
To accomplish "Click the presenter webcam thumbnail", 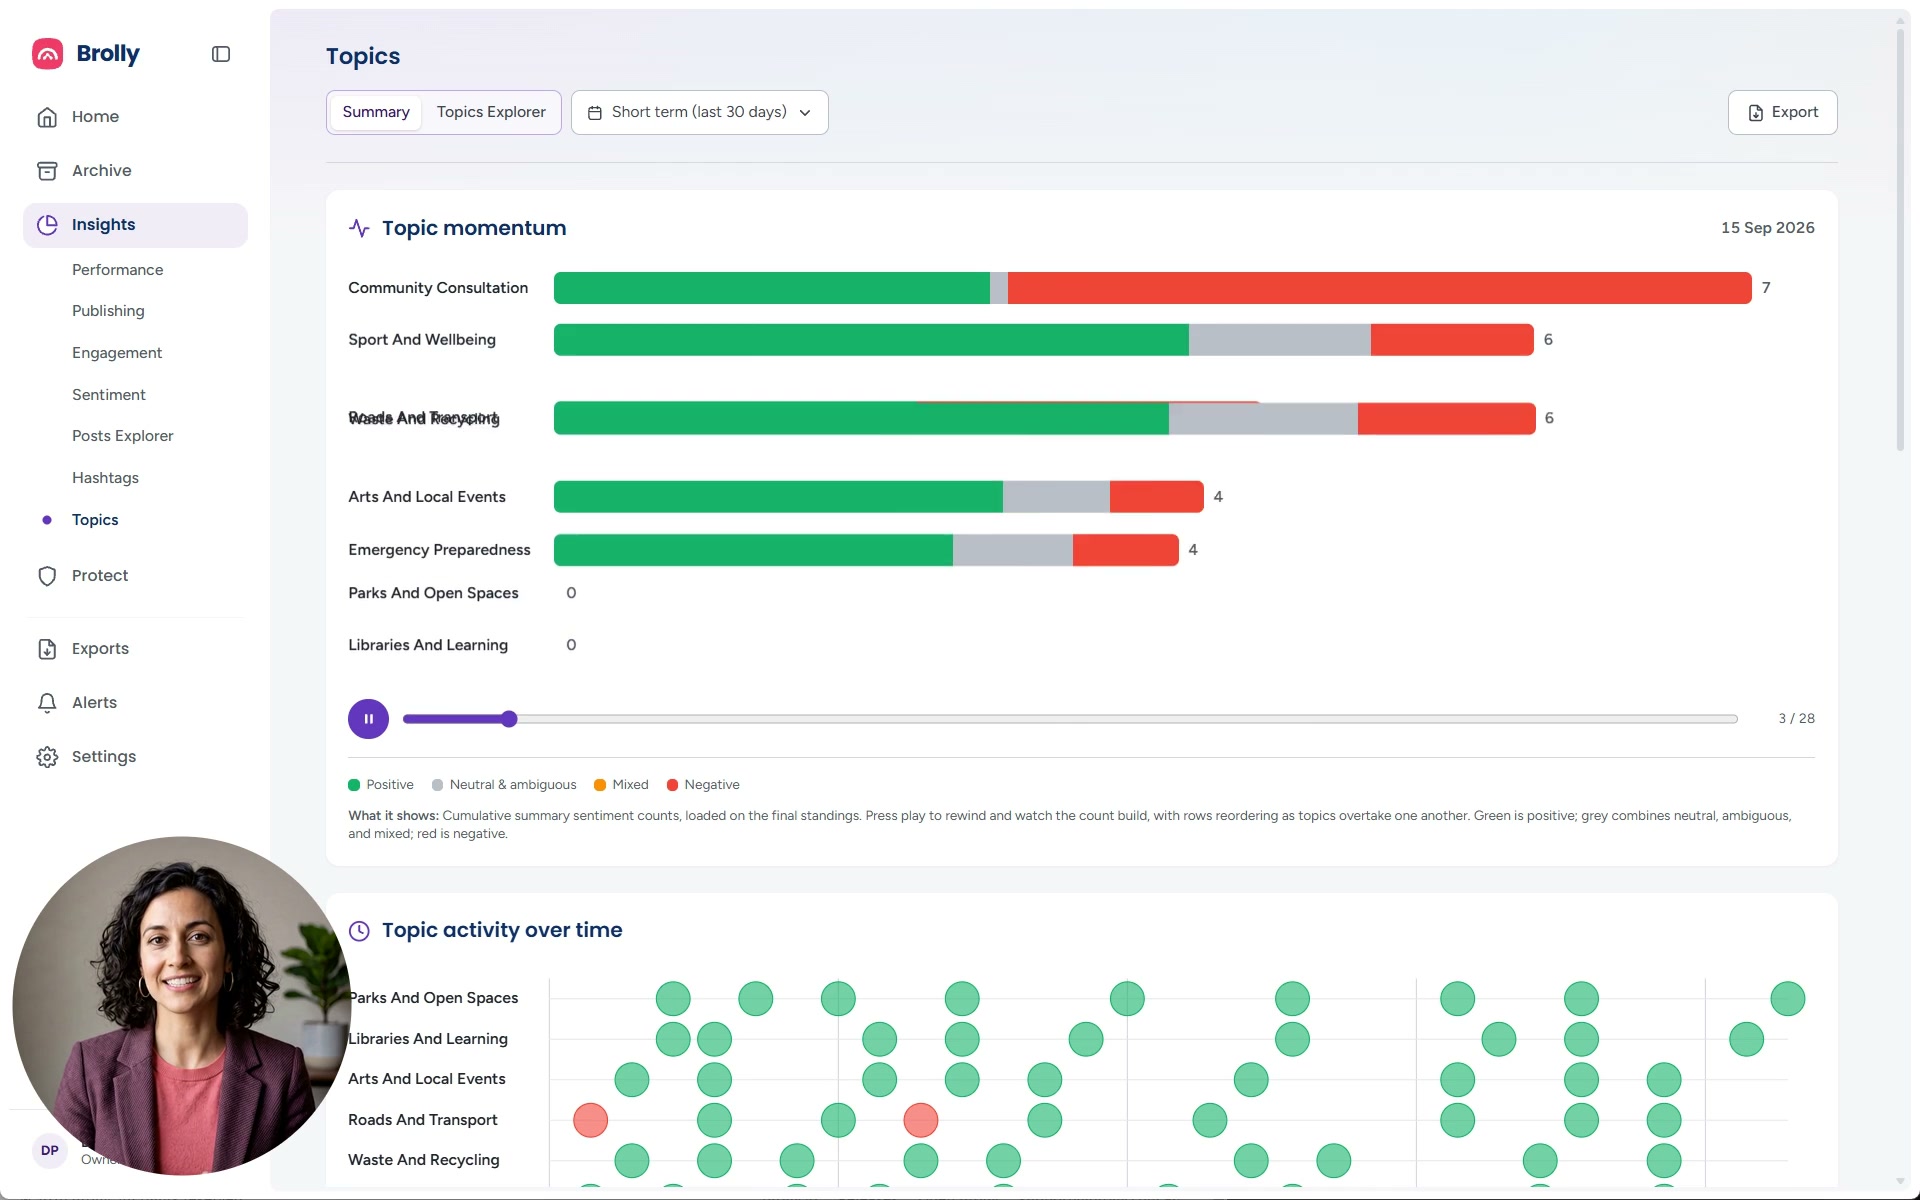I will (x=182, y=1006).
